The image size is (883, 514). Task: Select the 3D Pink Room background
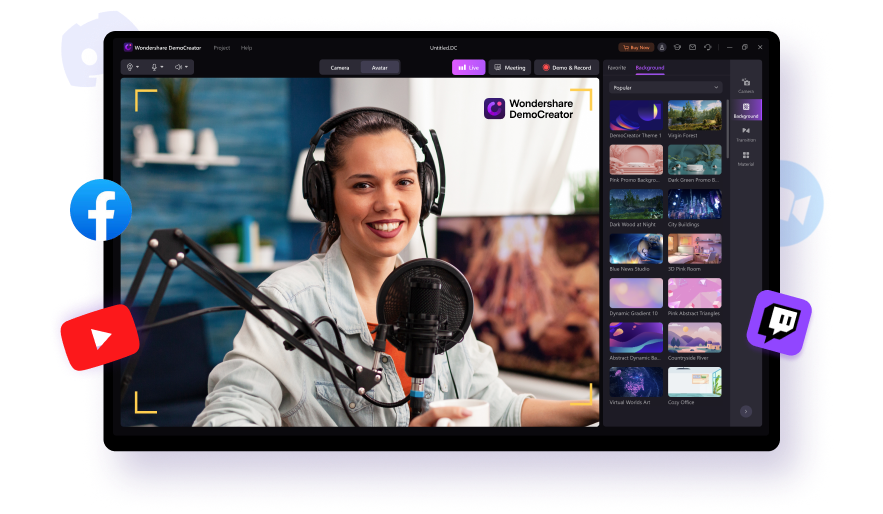coord(694,249)
